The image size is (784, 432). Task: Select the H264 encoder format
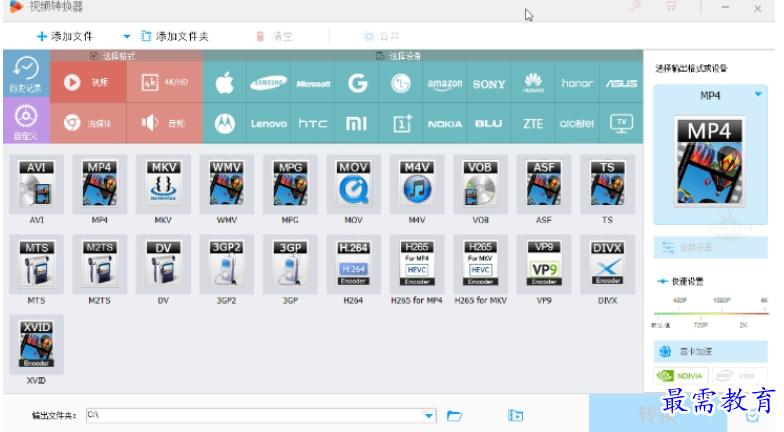pyautogui.click(x=354, y=264)
